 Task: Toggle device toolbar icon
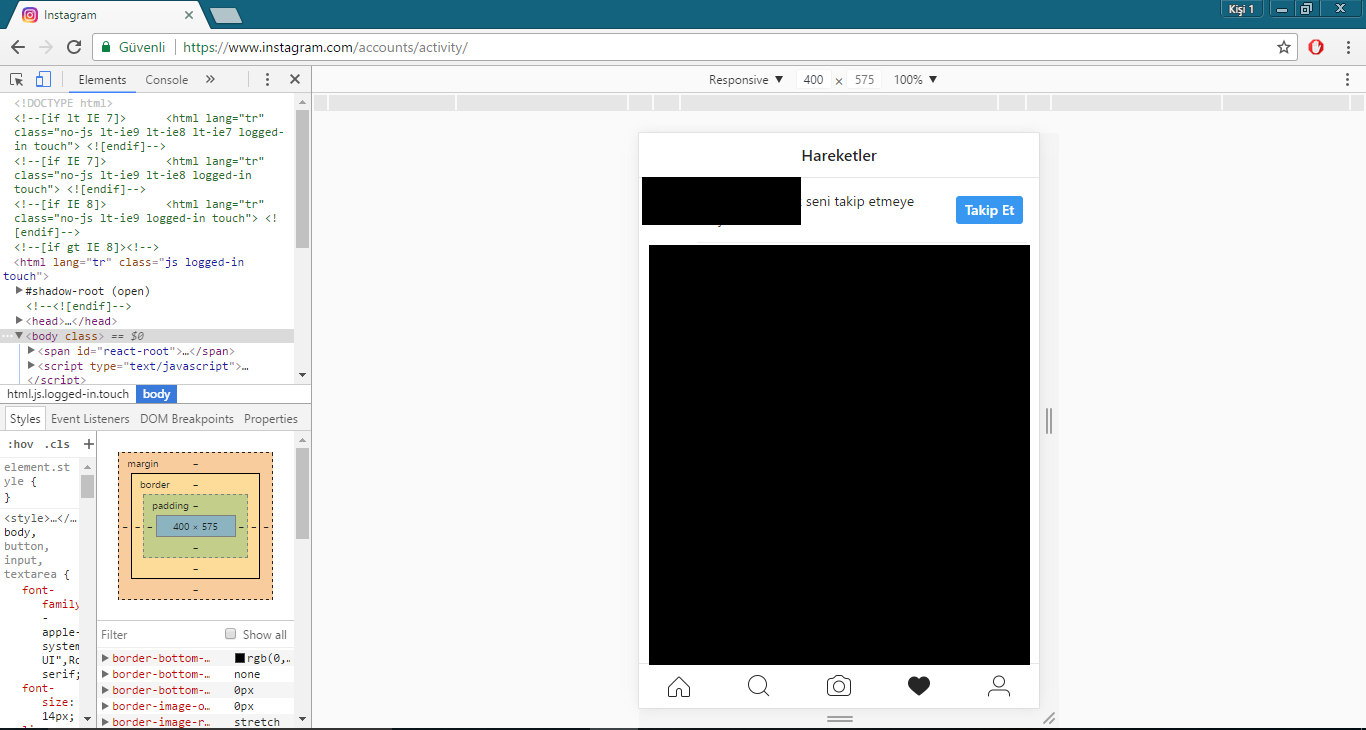pyautogui.click(x=43, y=80)
